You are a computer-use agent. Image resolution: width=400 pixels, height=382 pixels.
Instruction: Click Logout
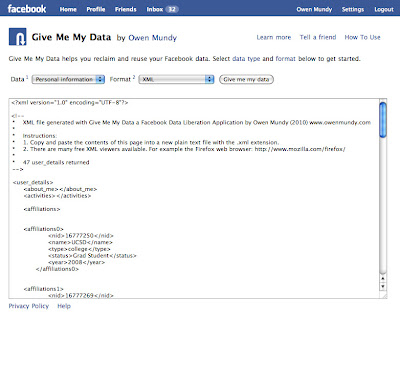click(384, 9)
